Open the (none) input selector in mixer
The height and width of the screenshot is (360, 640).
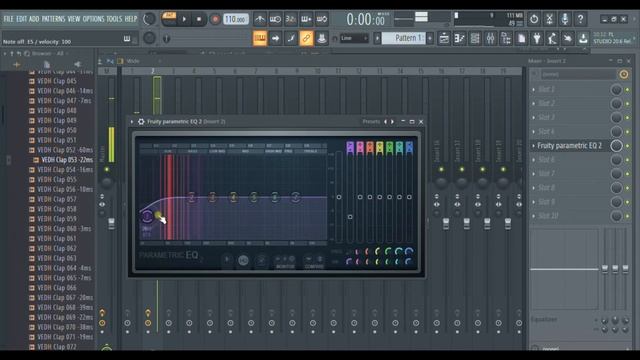pyautogui.click(x=578, y=74)
